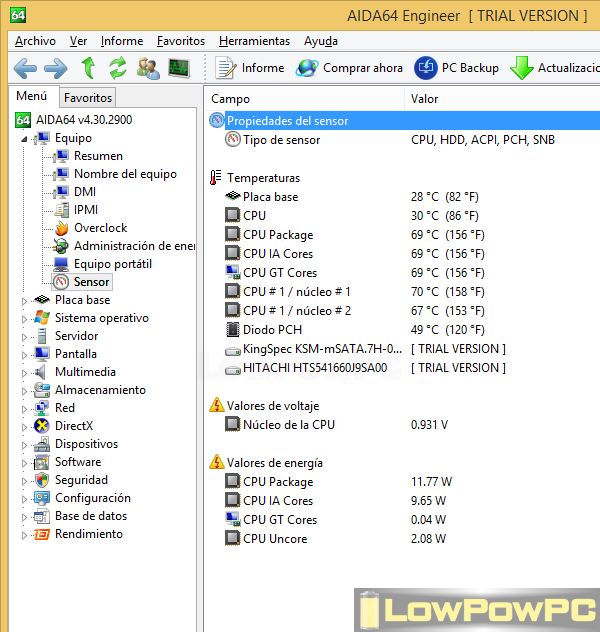The width and height of the screenshot is (600, 632).
Task: Select Placa base temperature row
Action: (x=404, y=197)
